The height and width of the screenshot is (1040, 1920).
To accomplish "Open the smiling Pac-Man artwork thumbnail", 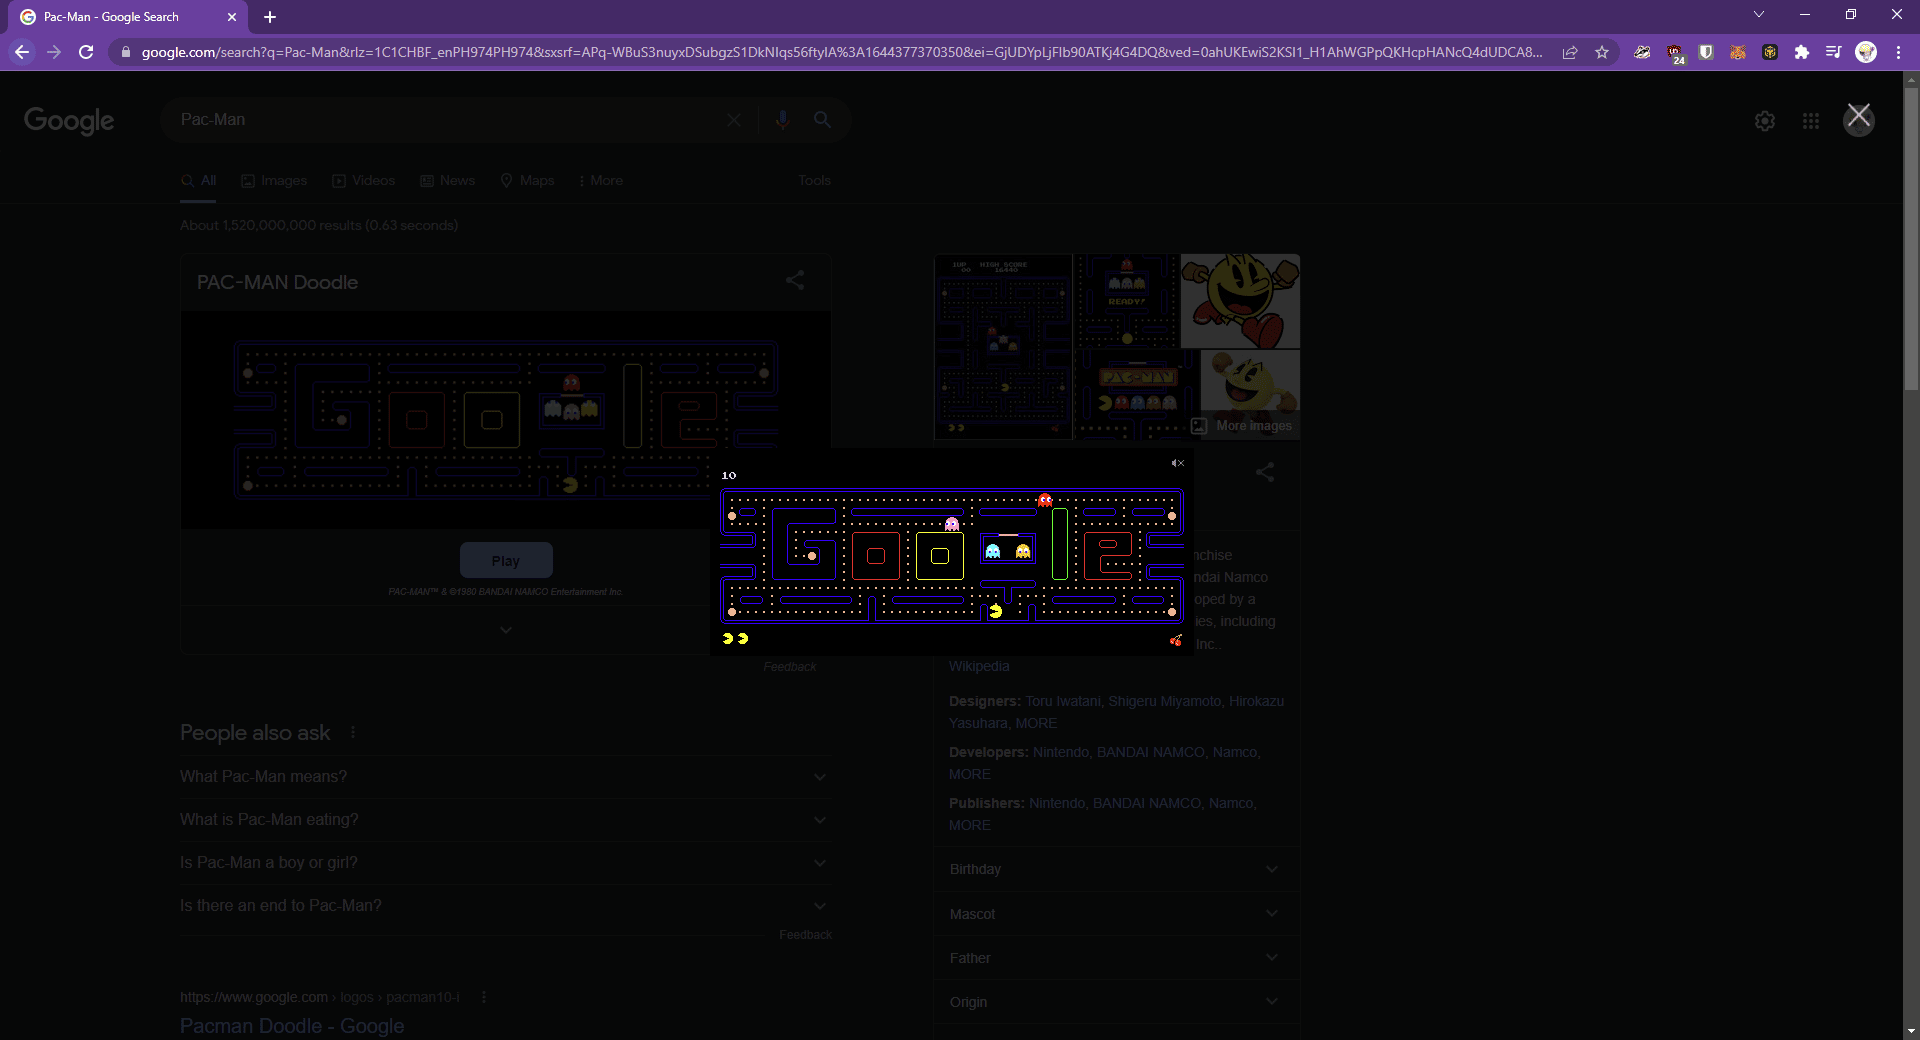I will click(1240, 301).
